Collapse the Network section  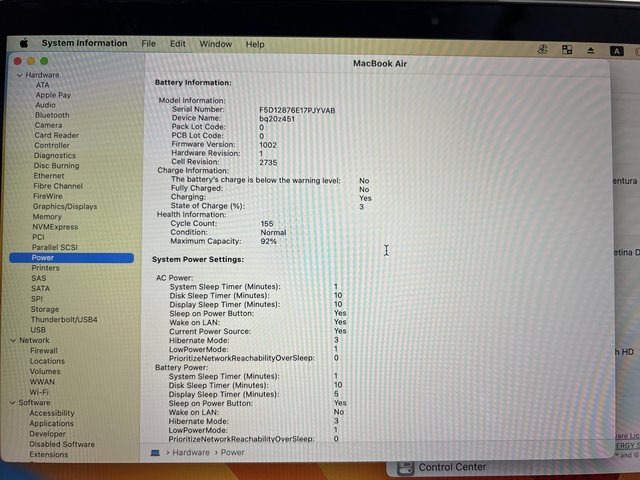pyautogui.click(x=13, y=340)
